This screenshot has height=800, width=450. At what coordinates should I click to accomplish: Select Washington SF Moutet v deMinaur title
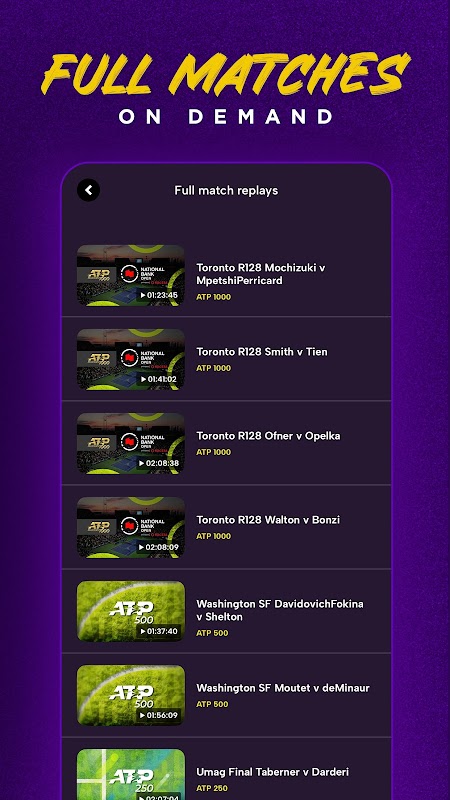pyautogui.click(x=283, y=688)
